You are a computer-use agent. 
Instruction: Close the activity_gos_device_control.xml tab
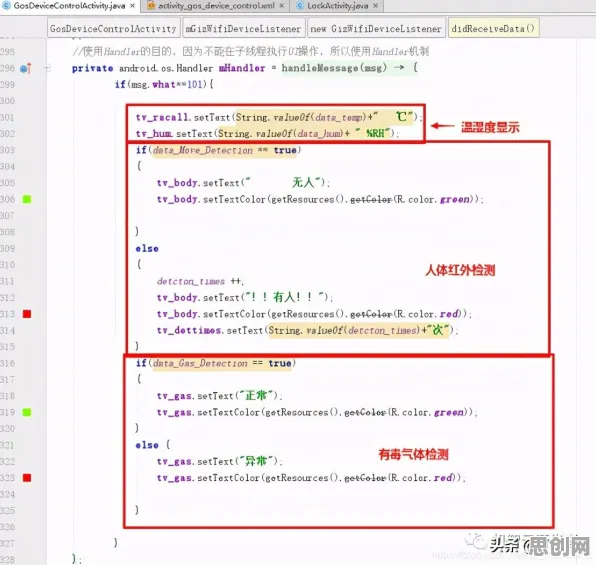pyautogui.click(x=282, y=6)
